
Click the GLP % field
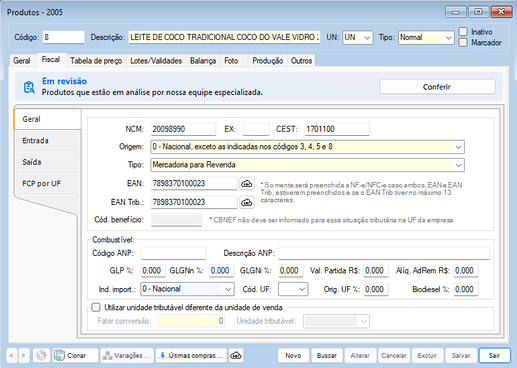point(153,271)
